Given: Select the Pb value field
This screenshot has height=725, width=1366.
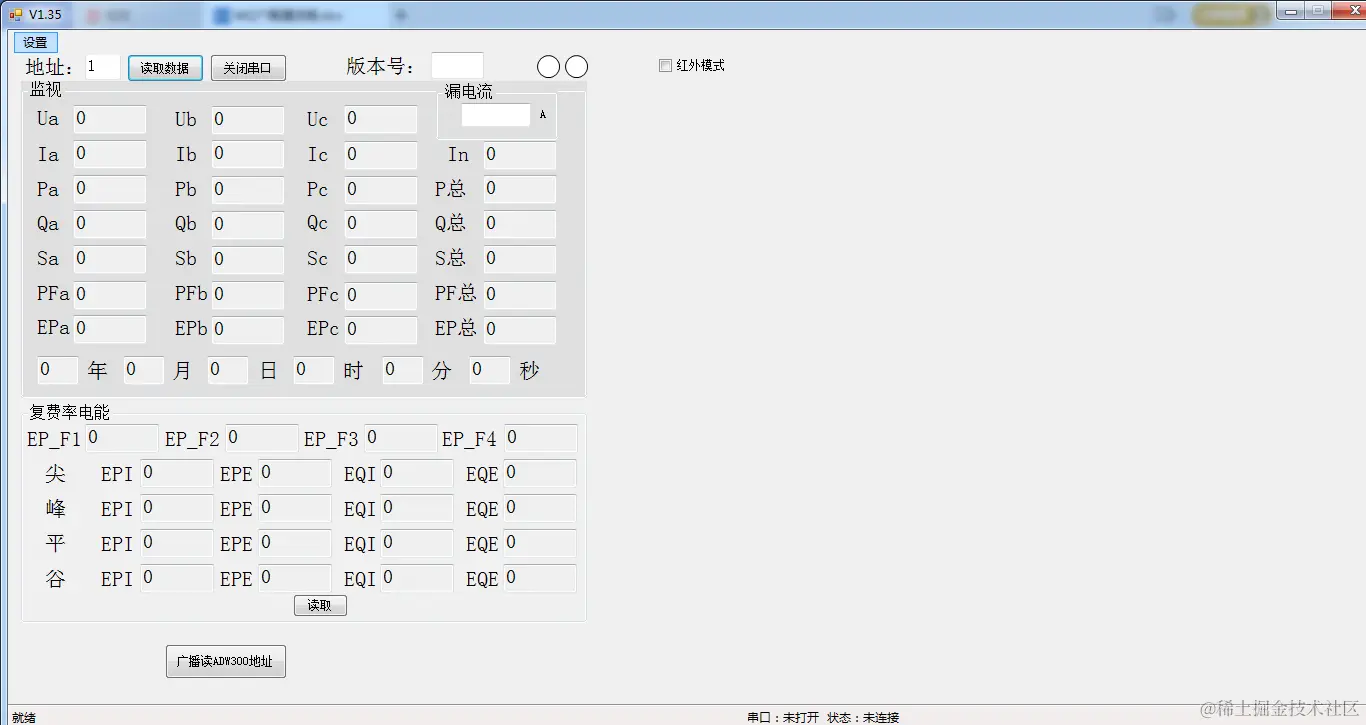Looking at the screenshot, I should [248, 190].
